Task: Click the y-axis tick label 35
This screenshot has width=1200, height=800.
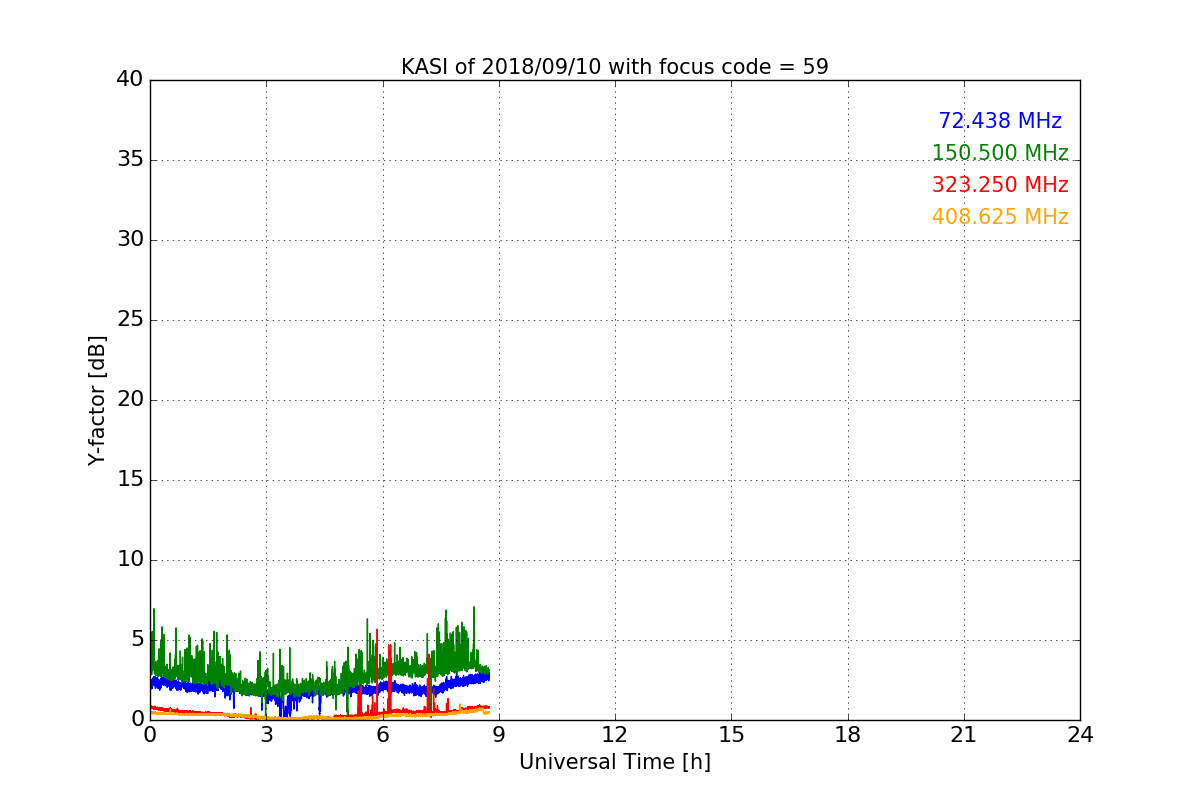Action: point(130,160)
